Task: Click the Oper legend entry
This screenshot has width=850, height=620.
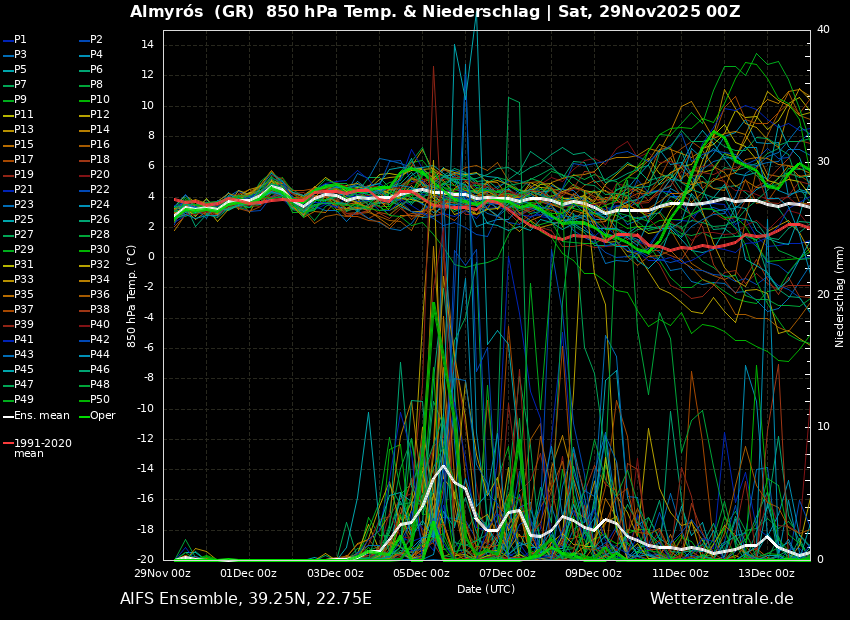Action: point(99,415)
